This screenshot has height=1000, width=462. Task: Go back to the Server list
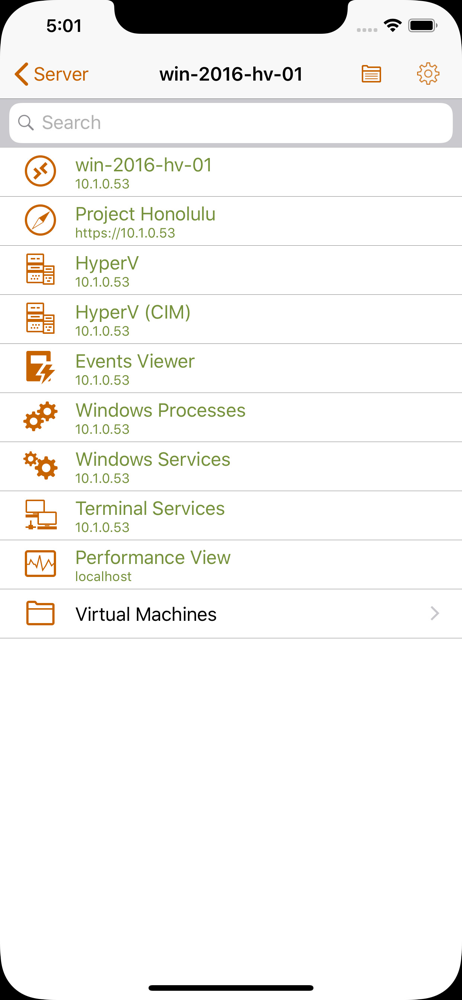[x=51, y=74]
